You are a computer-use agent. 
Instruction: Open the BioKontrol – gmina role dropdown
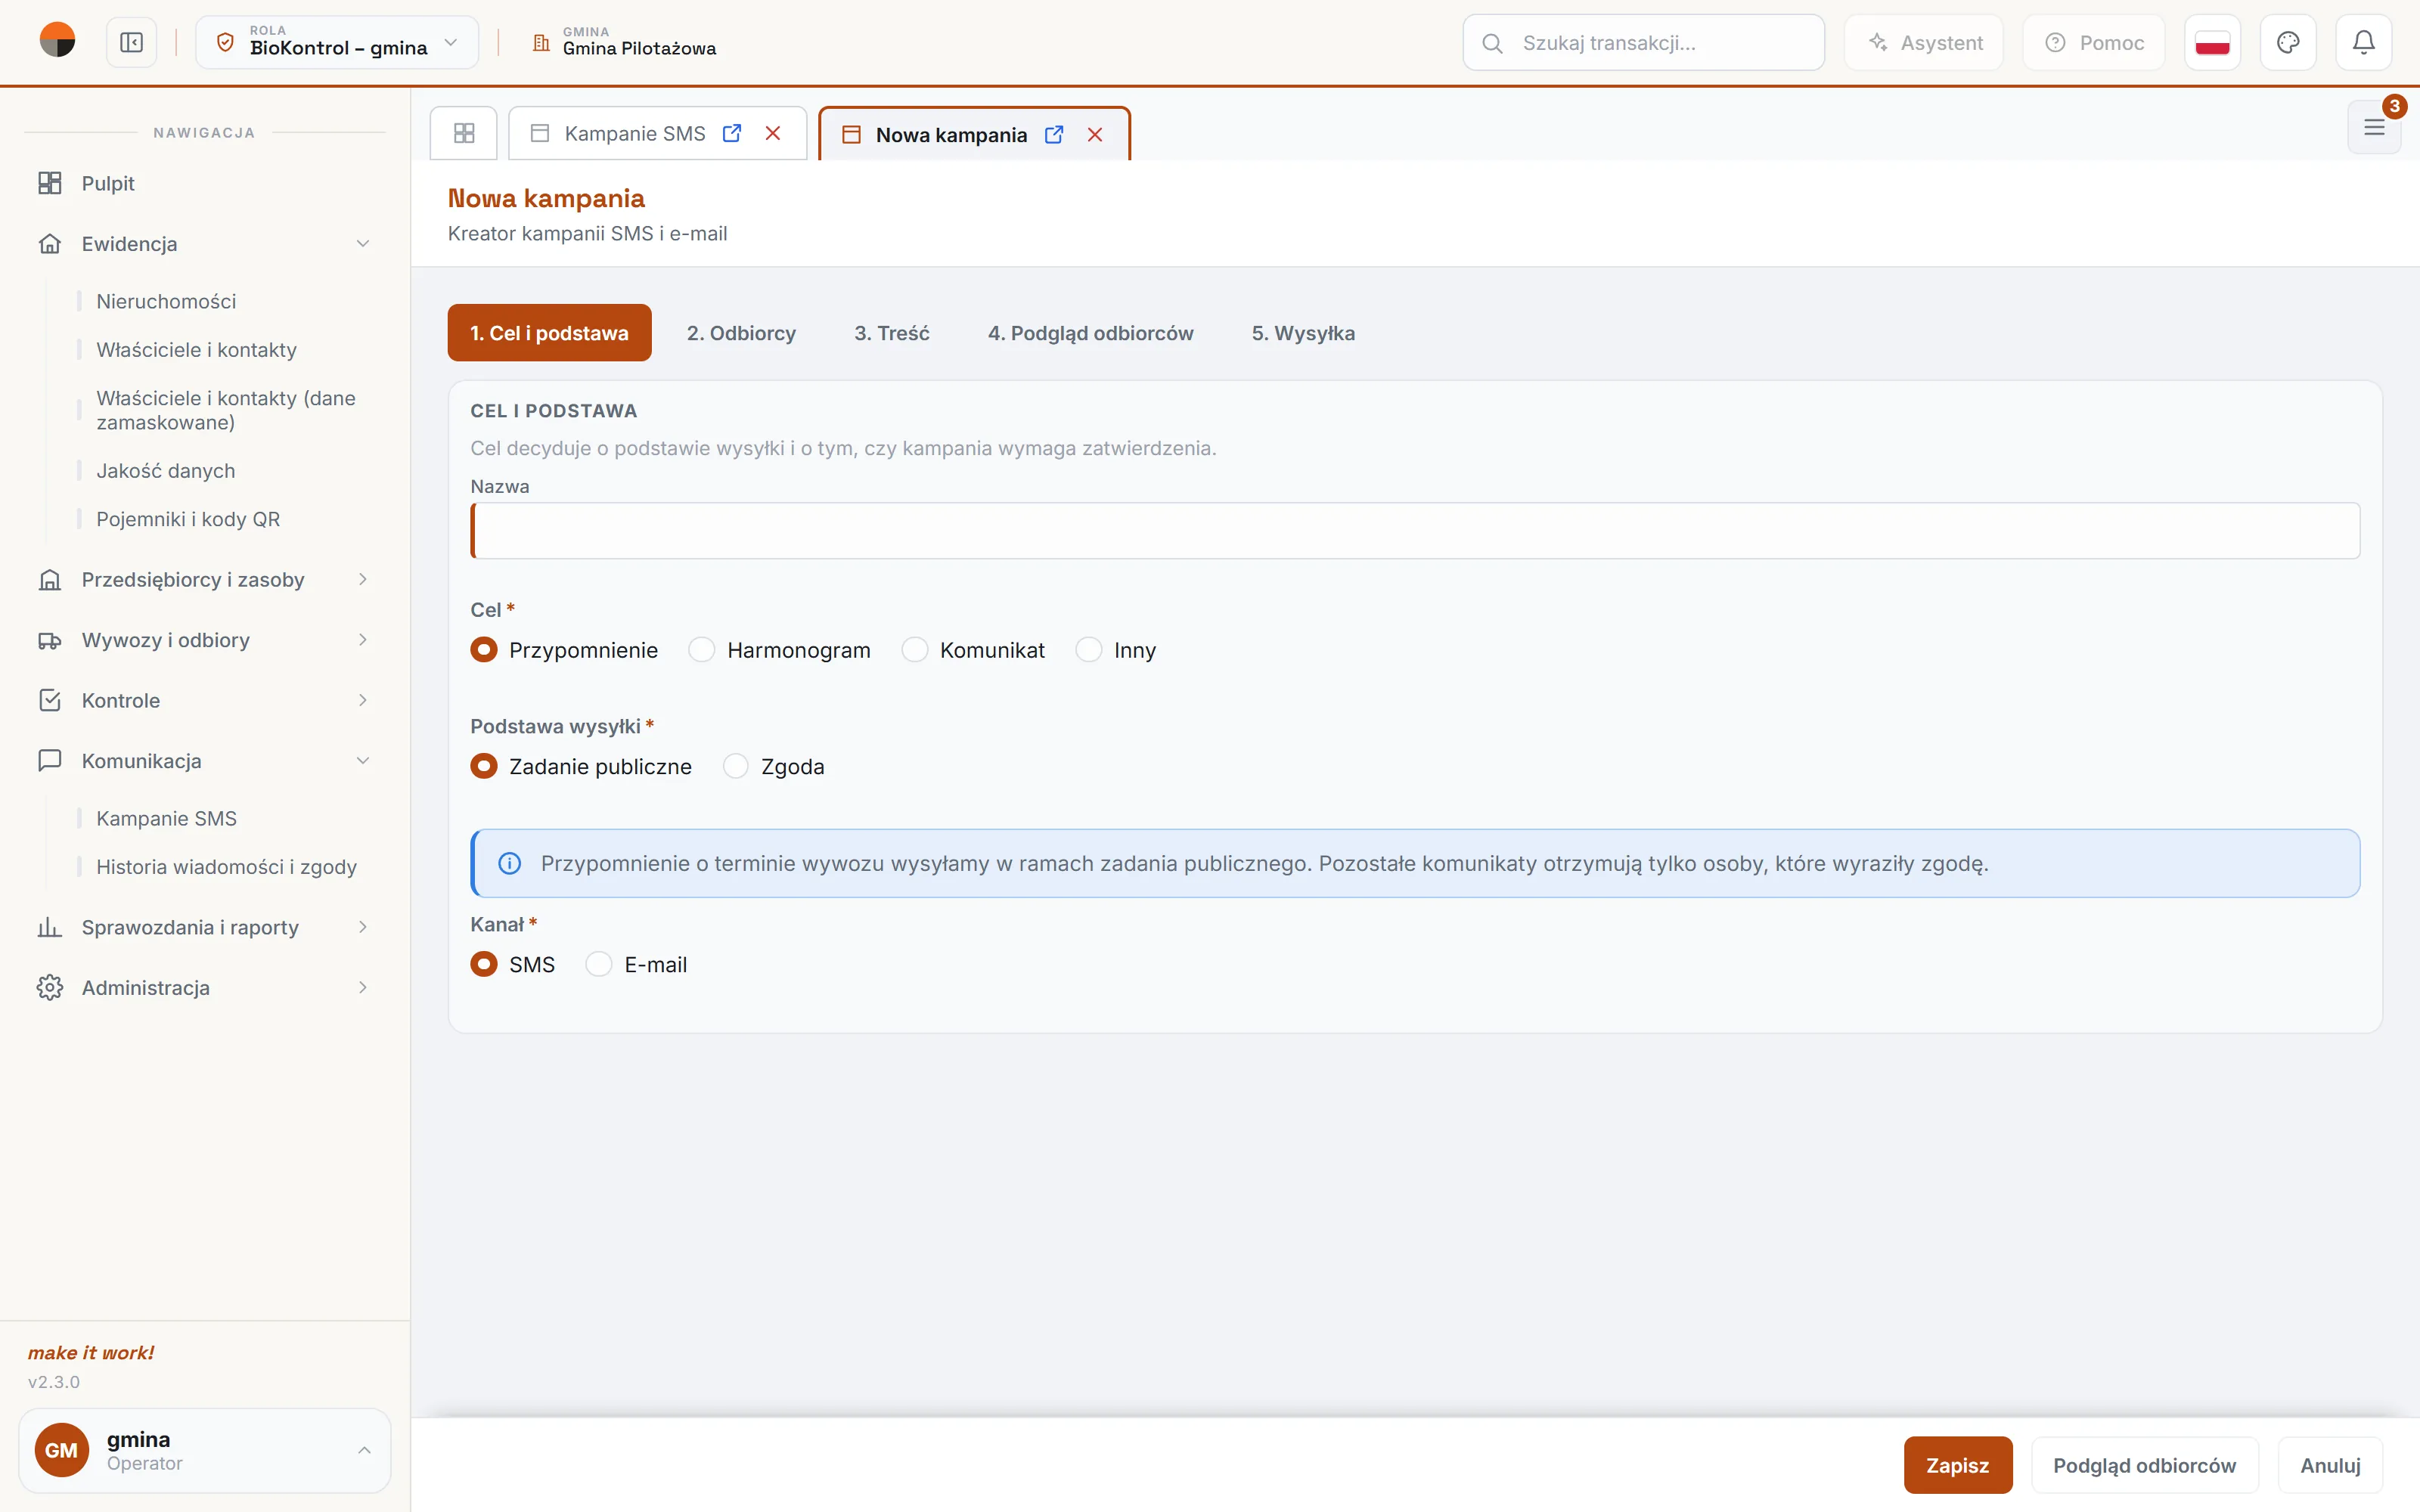(337, 43)
